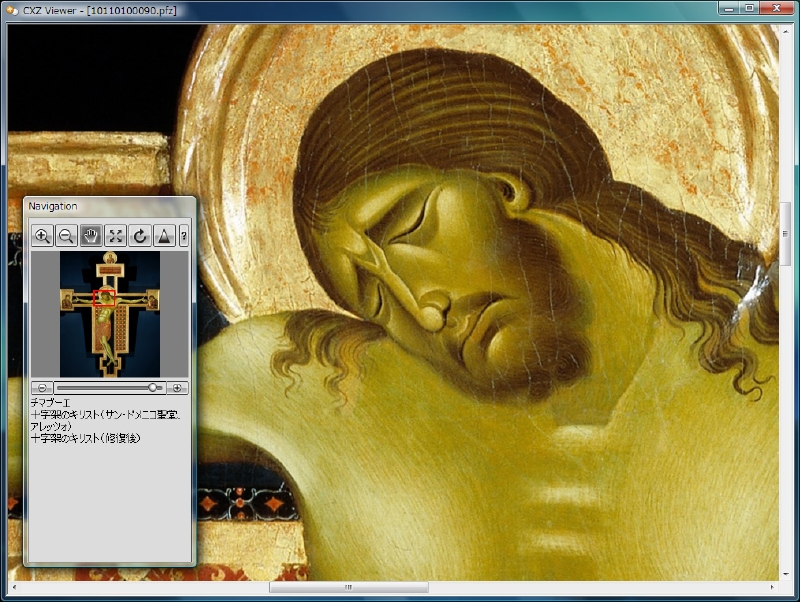Maximize the CXZ Viewer window
This screenshot has height=602, width=800.
click(x=749, y=8)
